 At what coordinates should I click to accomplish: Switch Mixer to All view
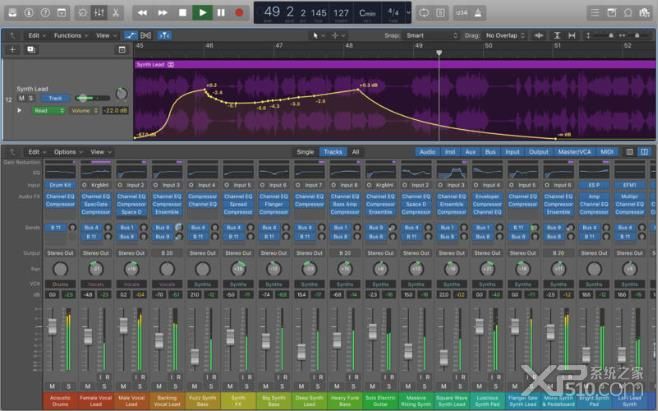355,152
